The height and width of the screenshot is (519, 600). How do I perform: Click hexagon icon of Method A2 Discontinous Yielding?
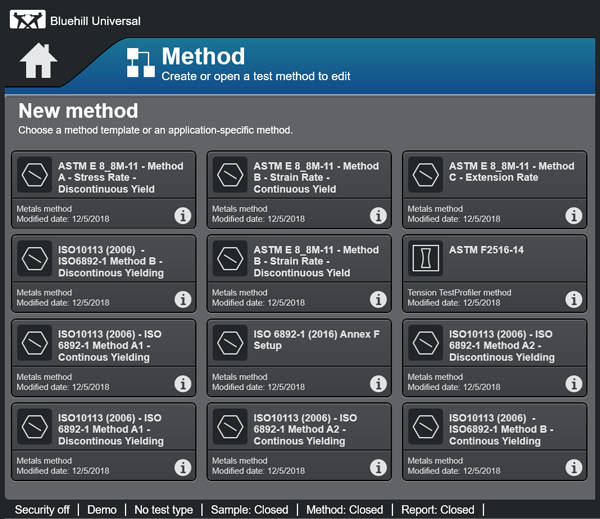click(x=426, y=343)
